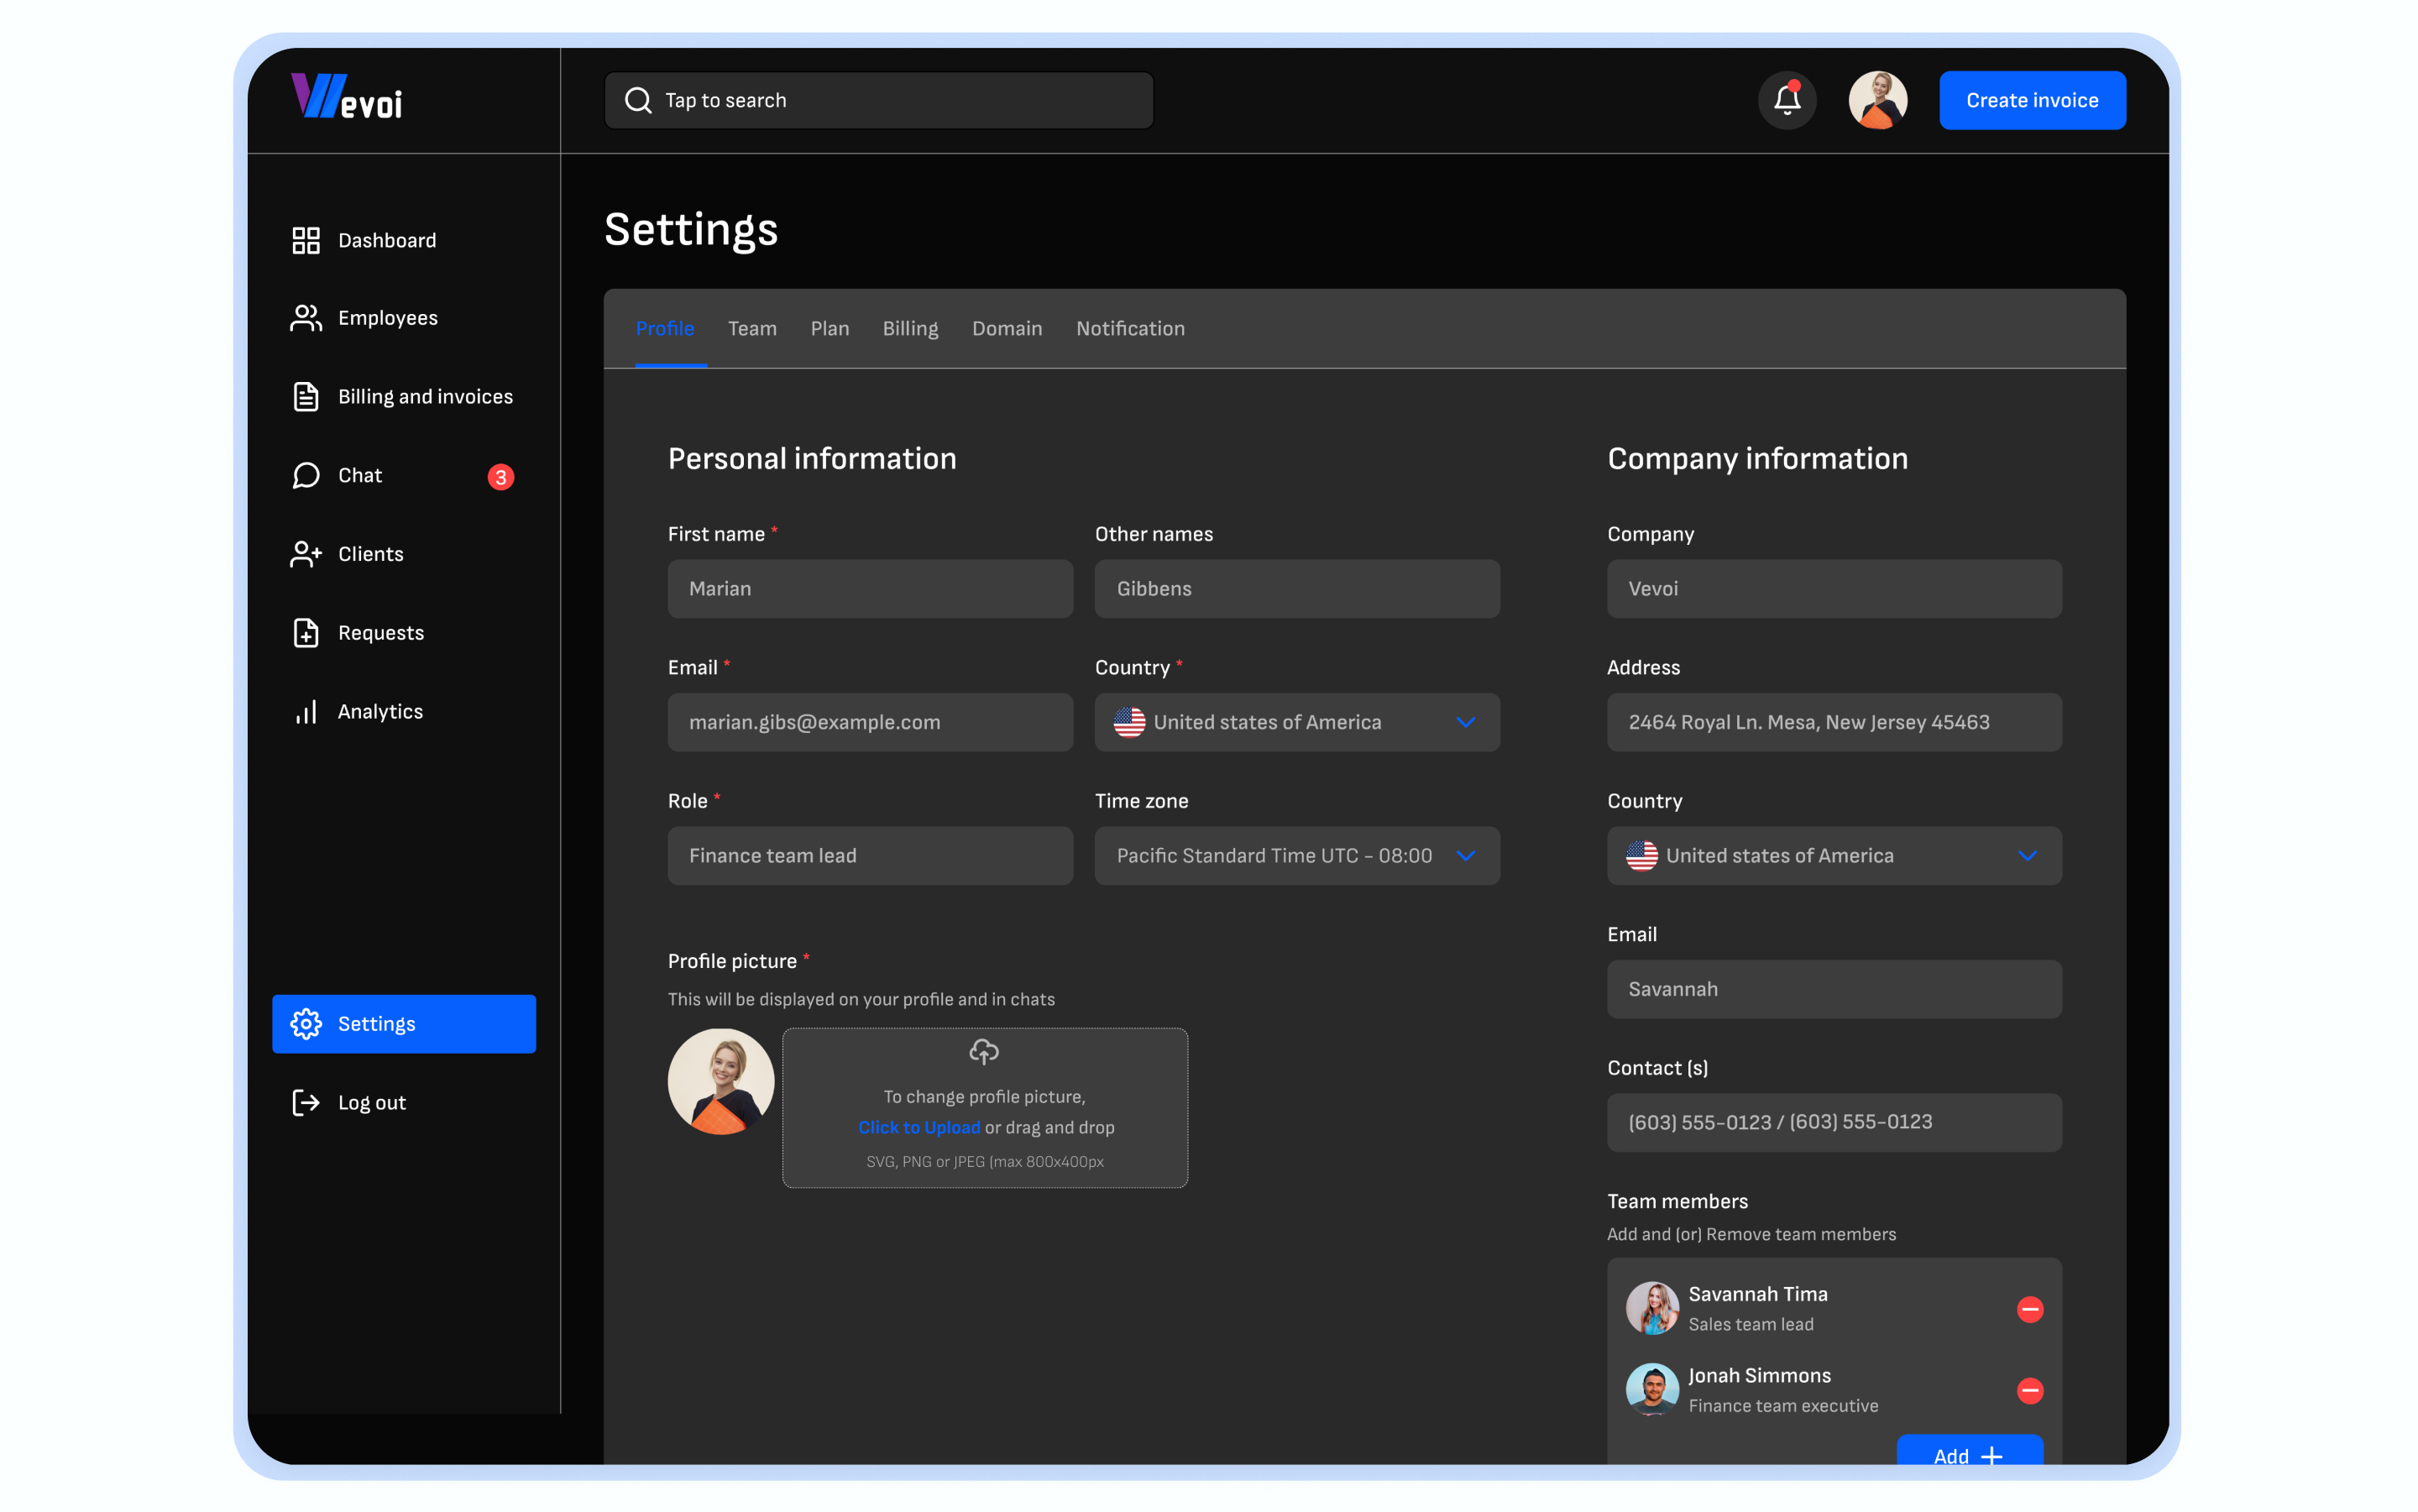Open Billing and invoices page
The image size is (2418, 1512).
point(404,397)
